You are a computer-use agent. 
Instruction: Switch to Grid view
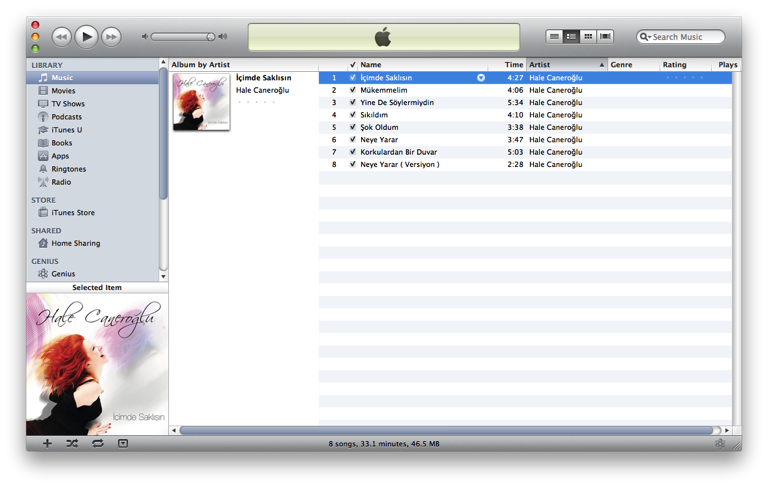pyautogui.click(x=588, y=37)
